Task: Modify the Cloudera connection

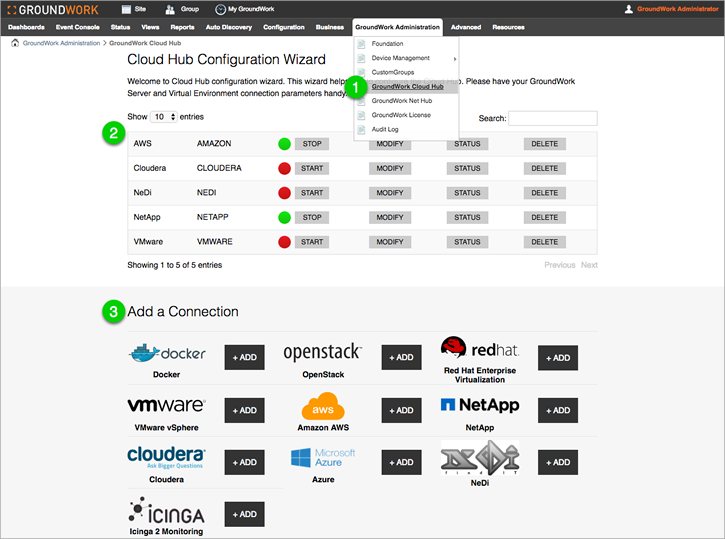Action: tap(390, 168)
